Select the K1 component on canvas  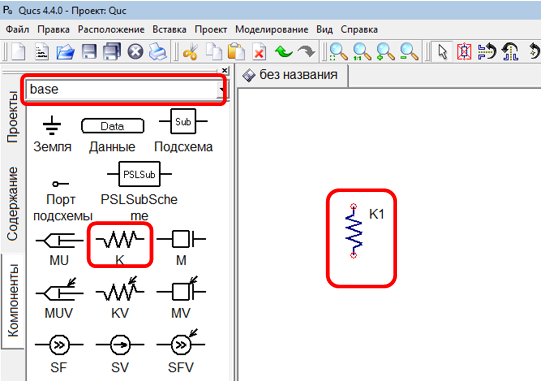354,230
